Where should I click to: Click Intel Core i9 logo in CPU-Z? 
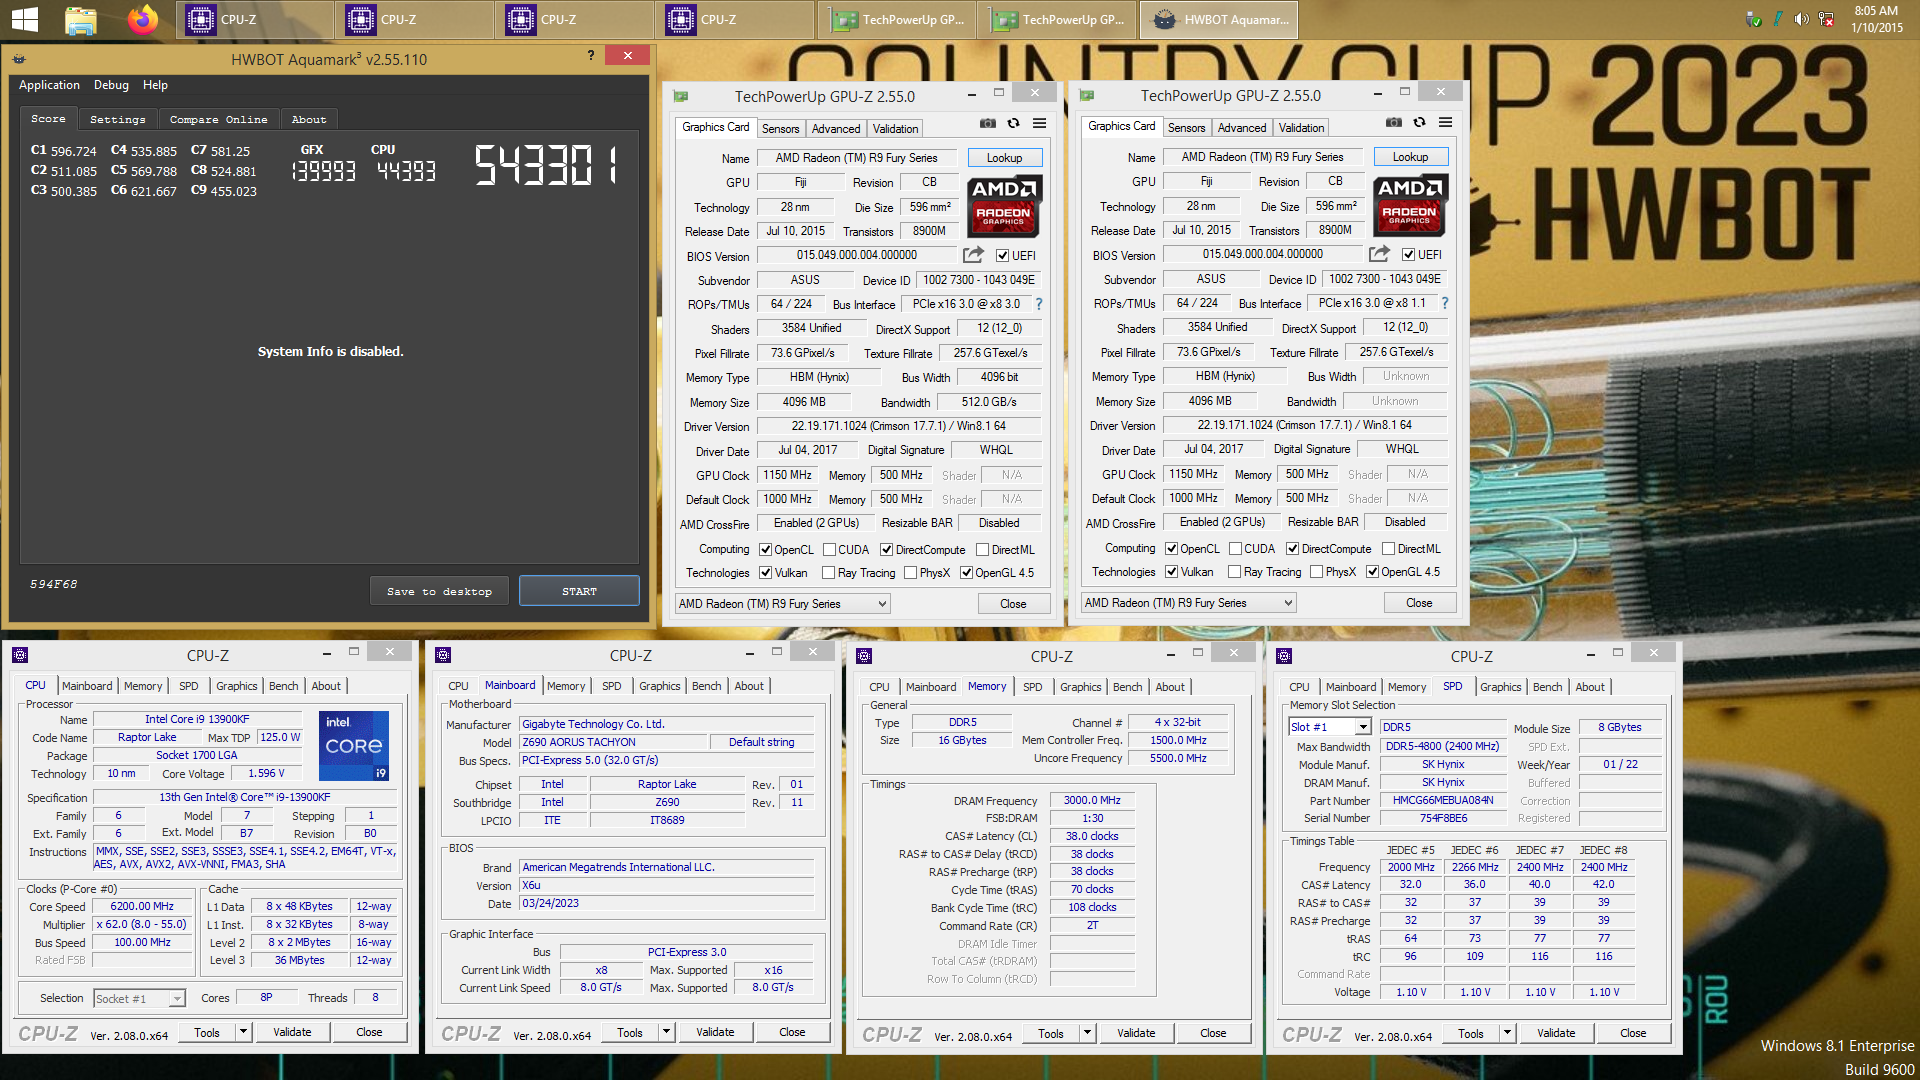tap(354, 746)
